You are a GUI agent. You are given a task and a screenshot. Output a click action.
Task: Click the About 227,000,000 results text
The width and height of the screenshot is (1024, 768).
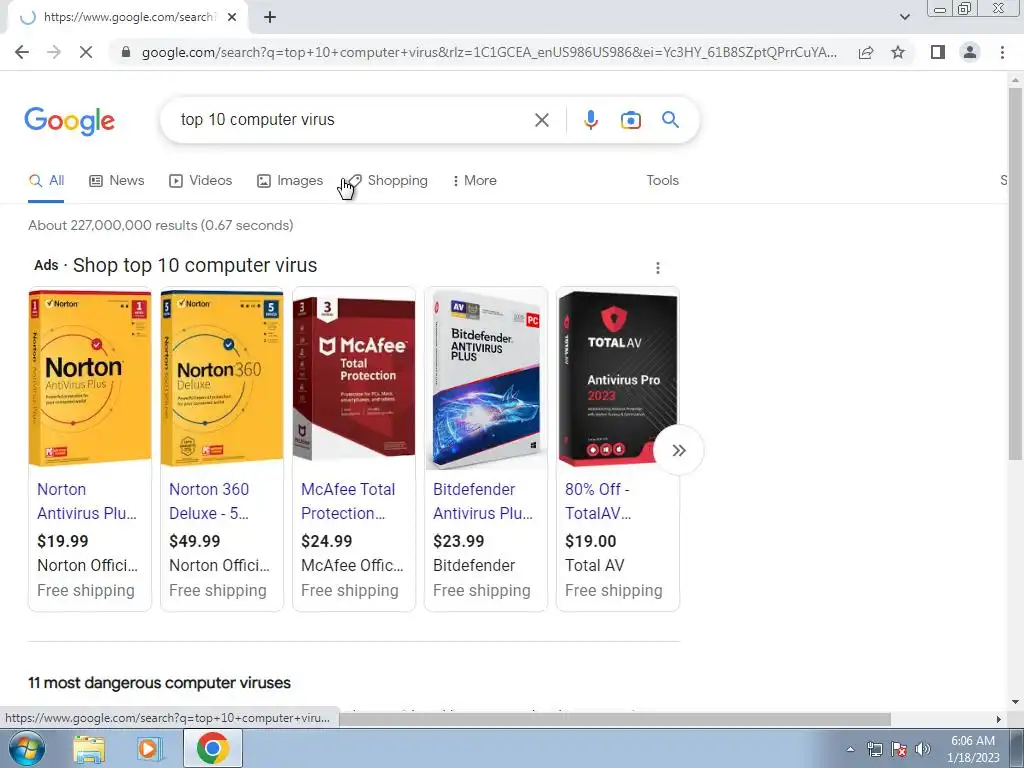click(161, 225)
